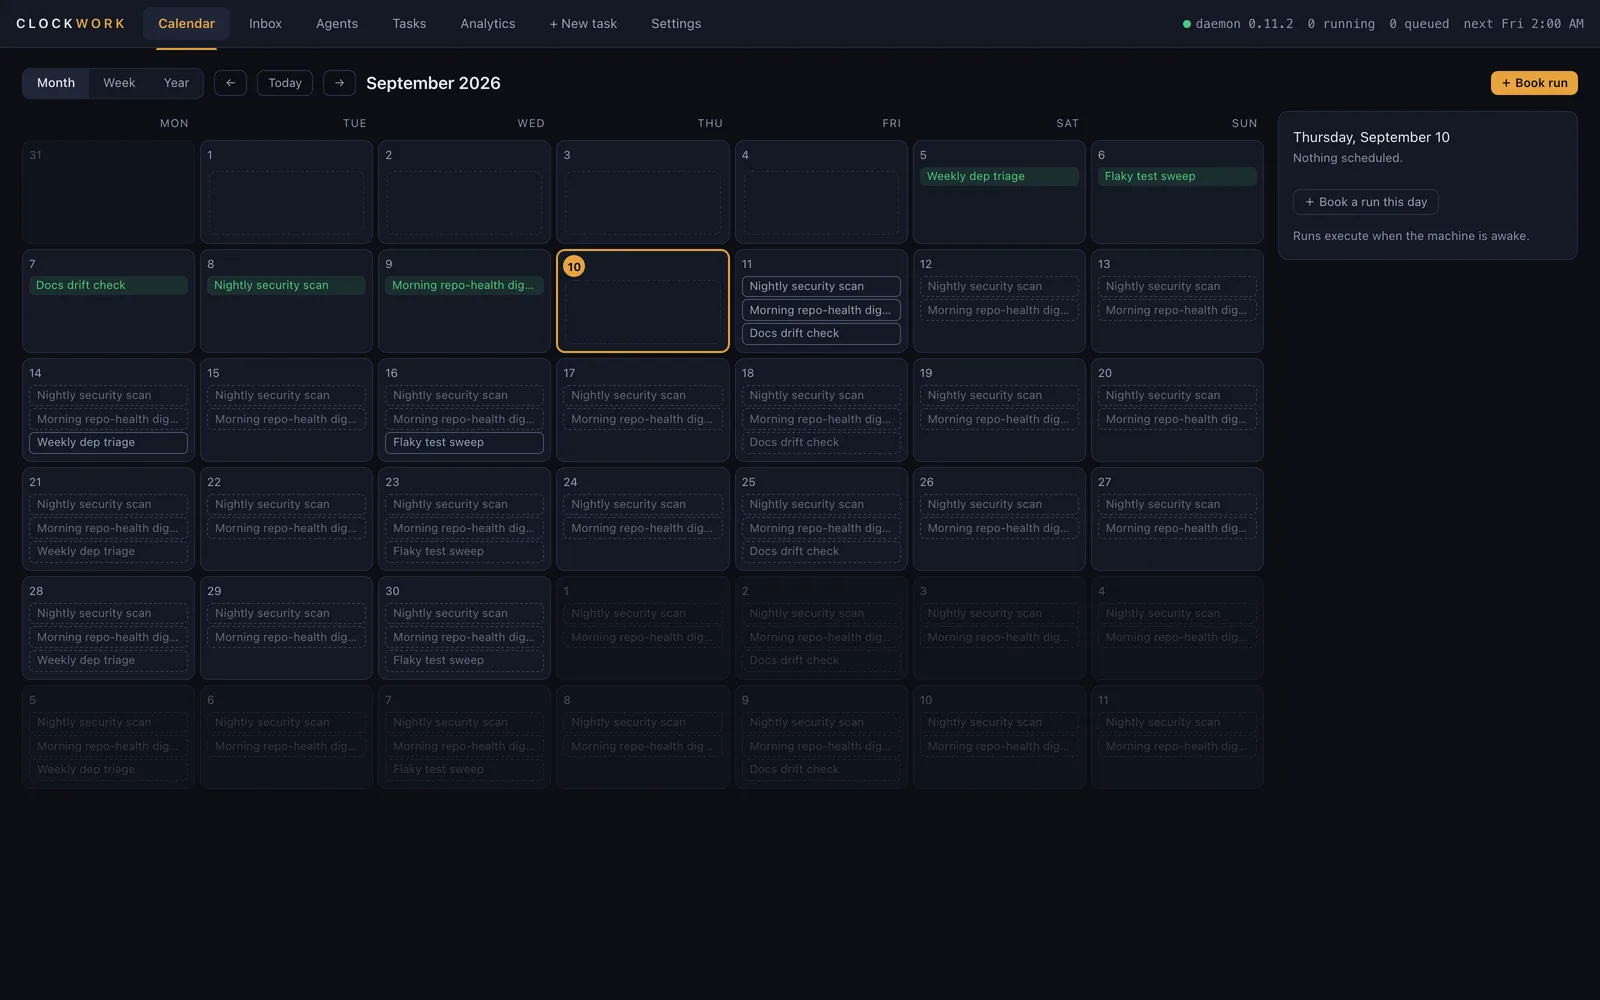Image resolution: width=1600 pixels, height=1000 pixels.
Task: Select Docs drift check on September 18
Action: [821, 442]
